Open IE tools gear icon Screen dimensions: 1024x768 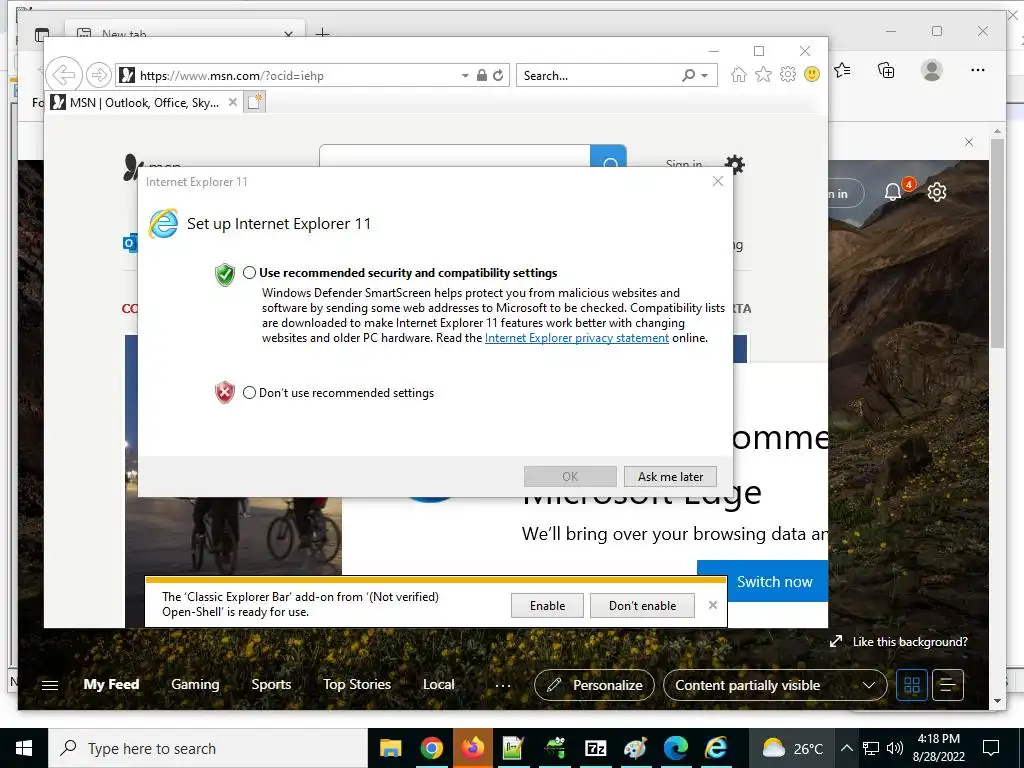pos(788,74)
